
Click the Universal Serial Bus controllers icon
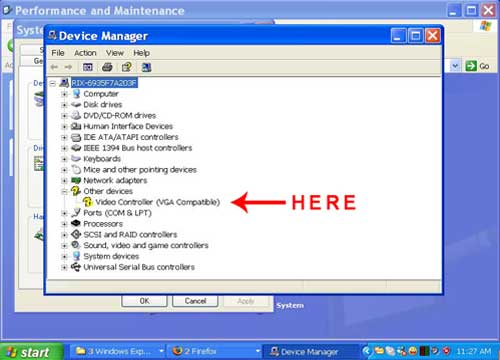pos(76,267)
